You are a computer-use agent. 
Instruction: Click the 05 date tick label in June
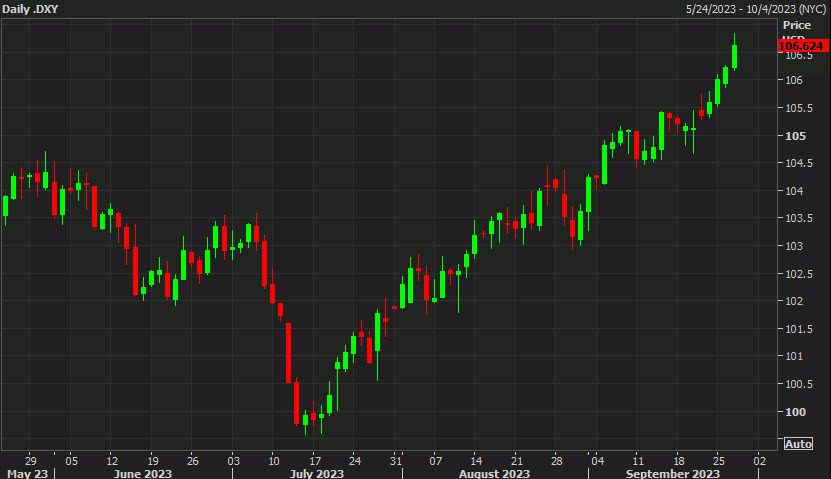click(x=71, y=460)
